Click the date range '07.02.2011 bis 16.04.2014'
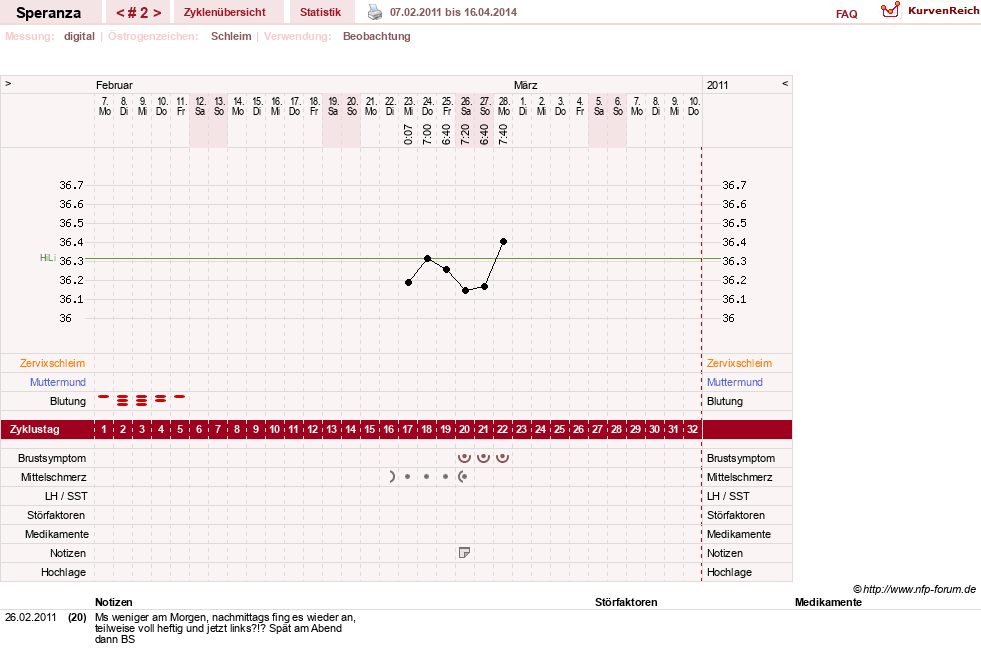 [x=454, y=12]
